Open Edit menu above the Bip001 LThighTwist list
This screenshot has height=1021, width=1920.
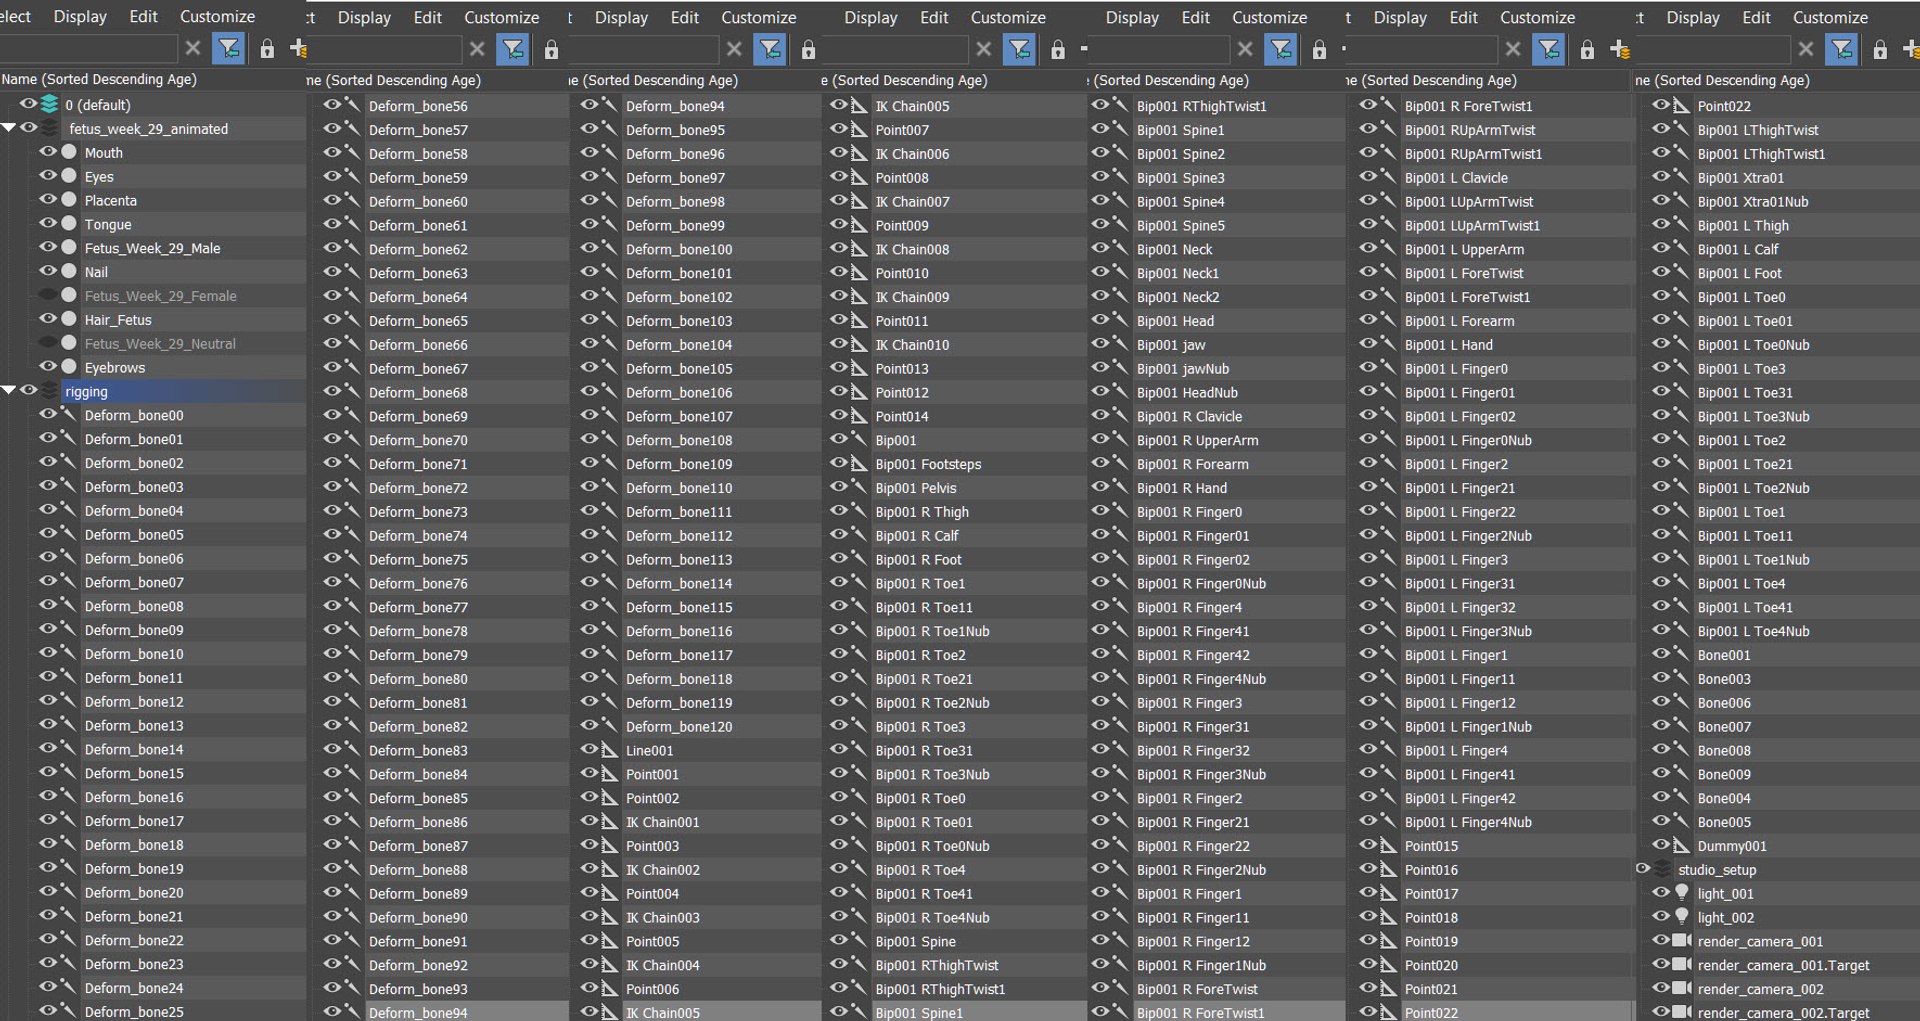click(1756, 17)
